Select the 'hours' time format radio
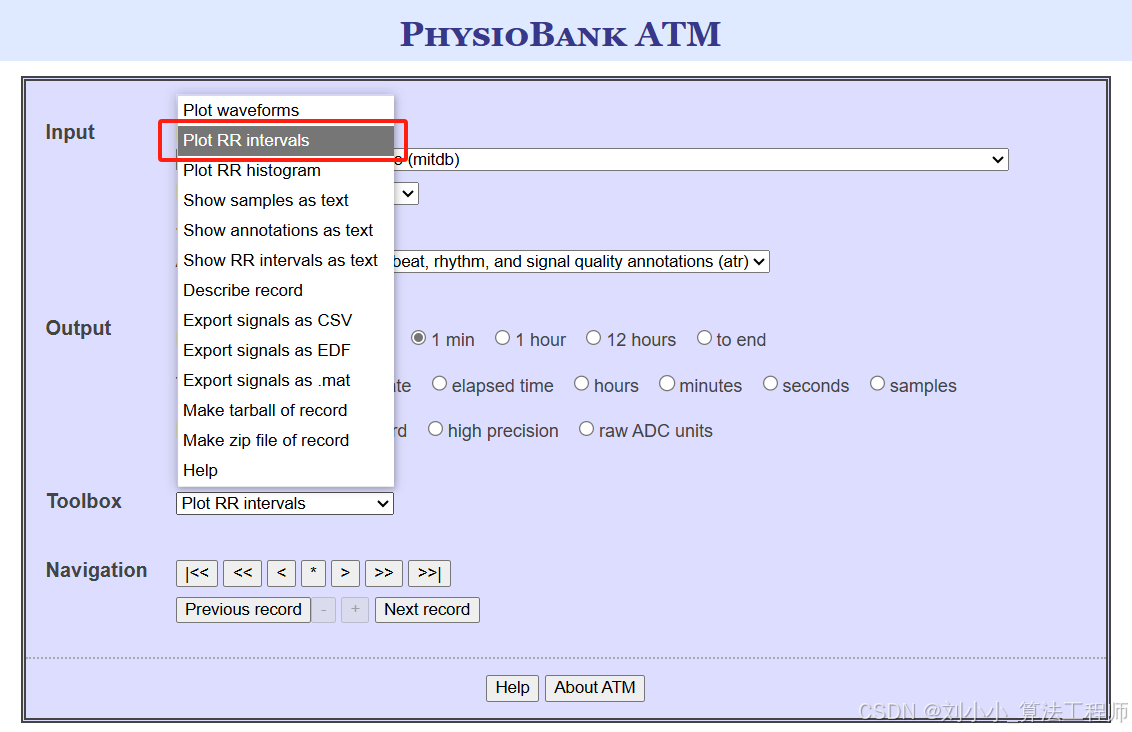Viewport: 1132px width, 732px height. click(x=581, y=384)
